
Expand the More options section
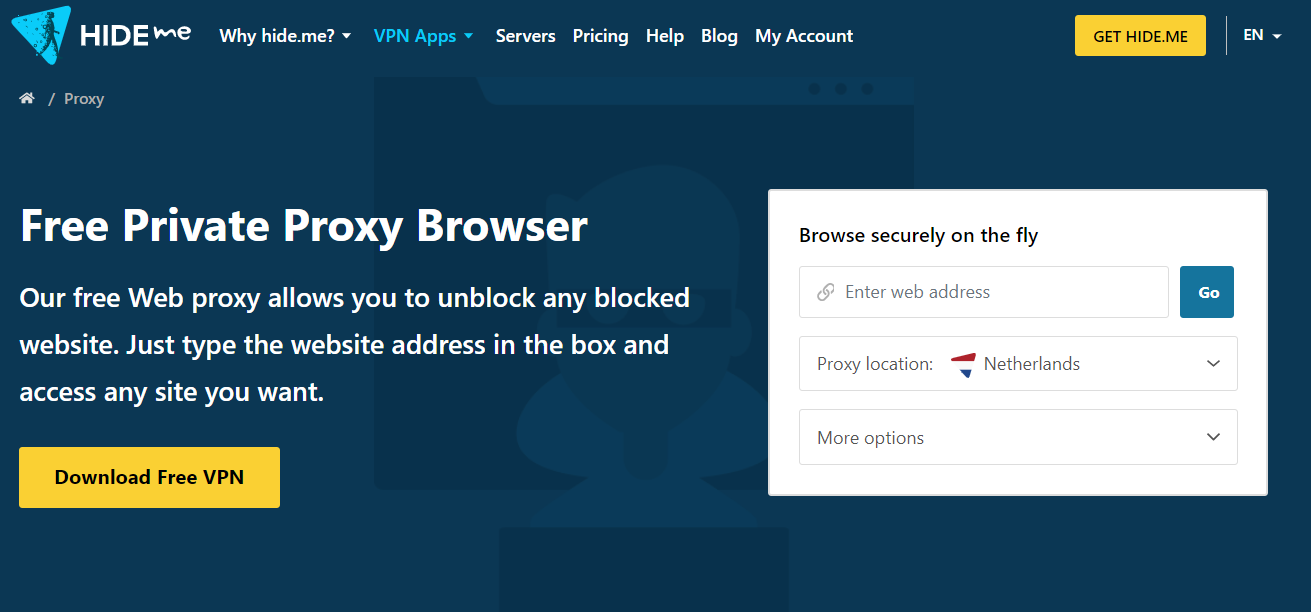(x=1017, y=437)
